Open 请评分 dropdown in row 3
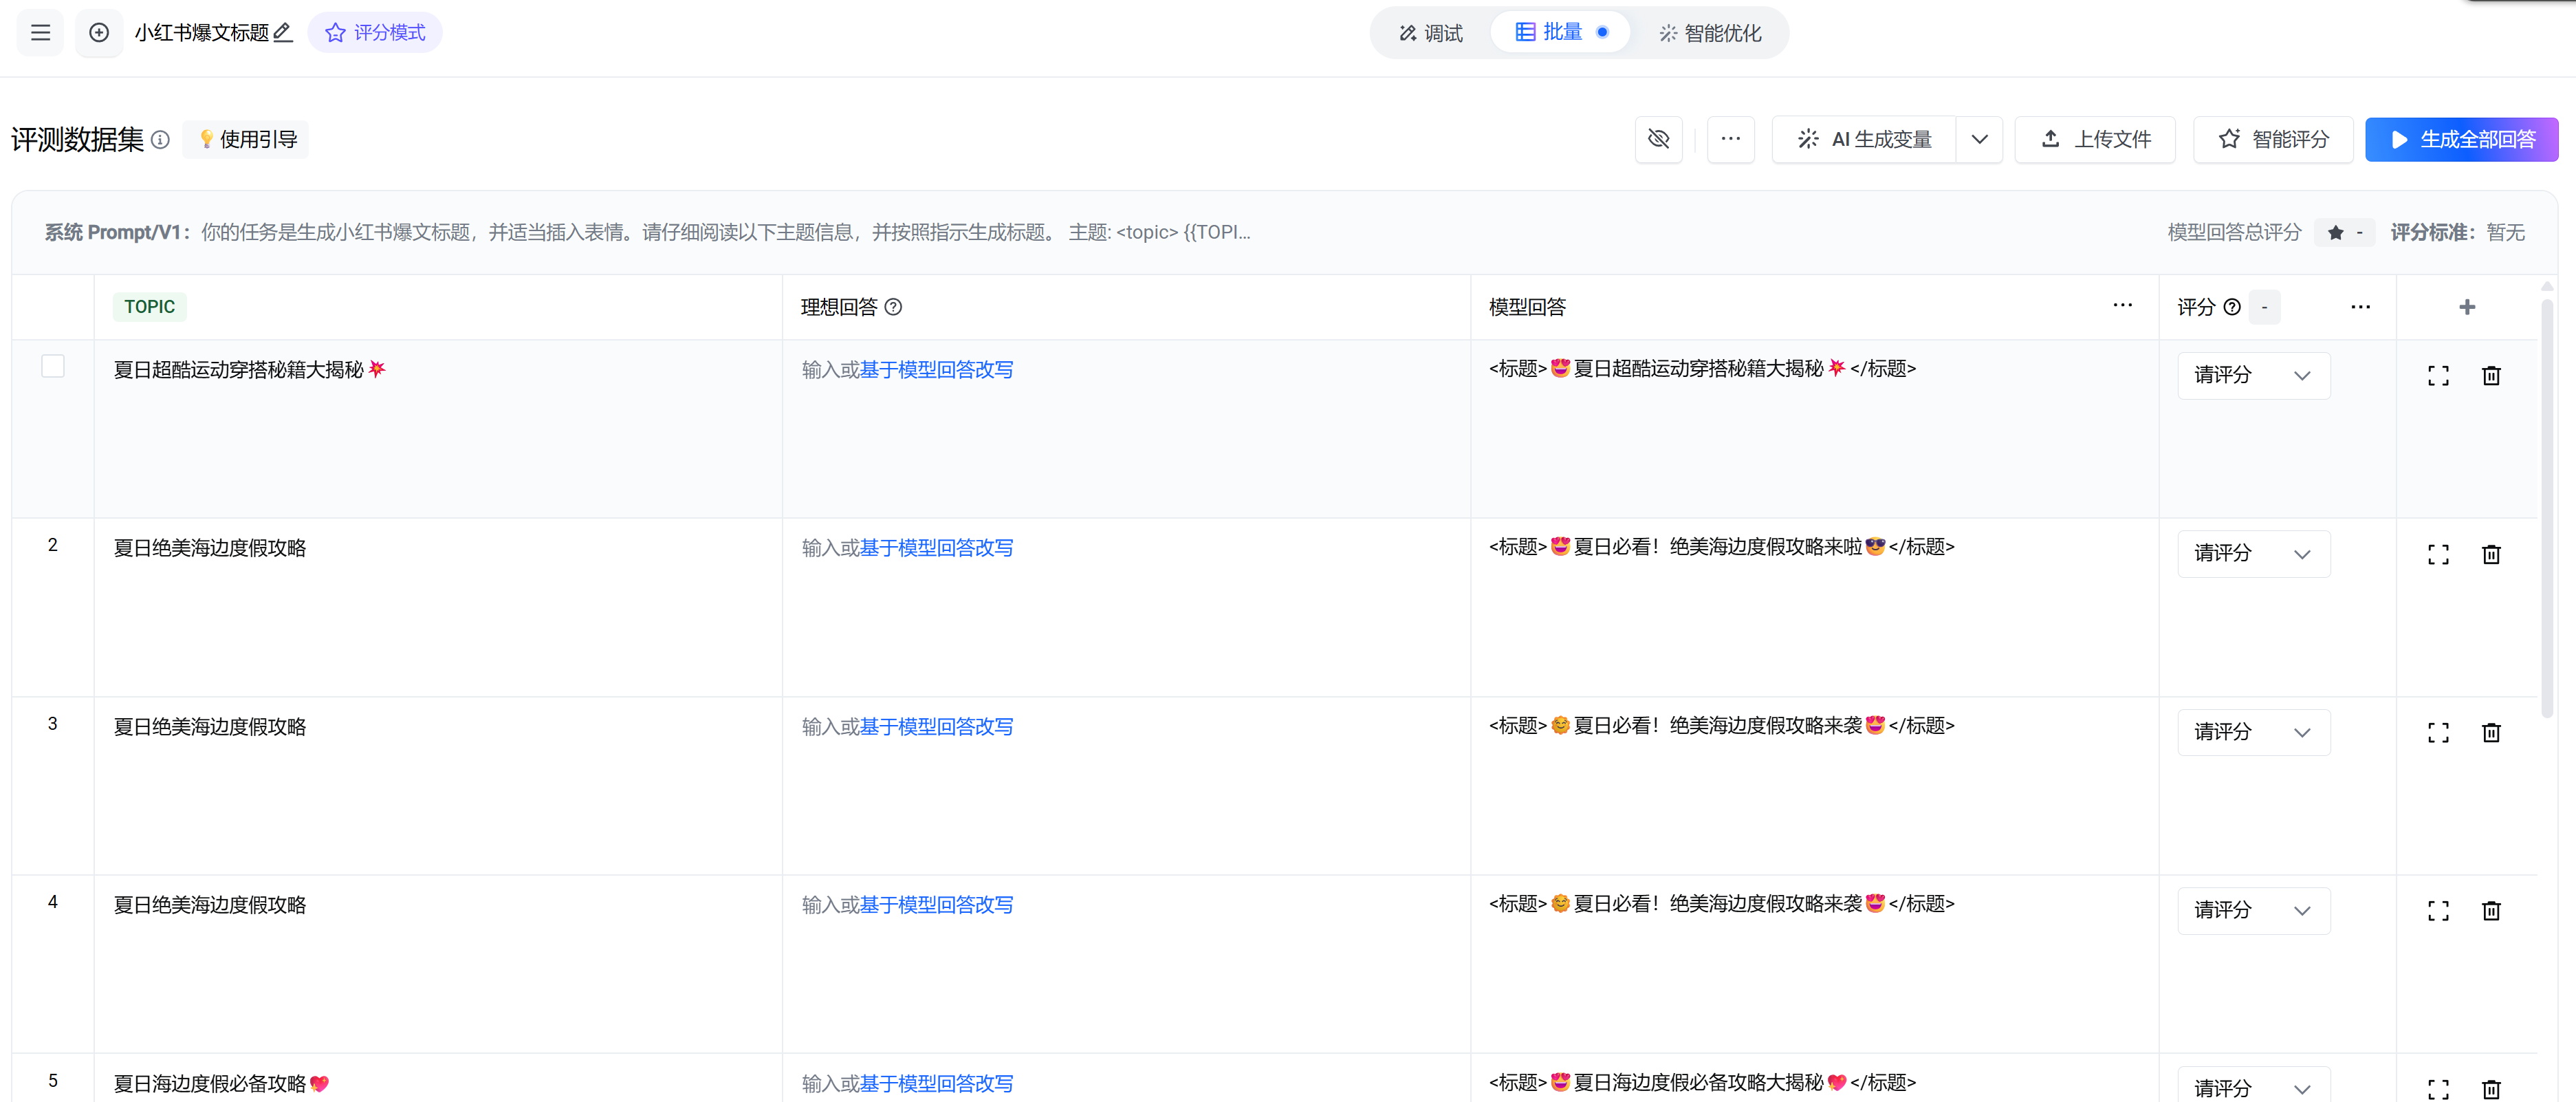The width and height of the screenshot is (2576, 1102). [2254, 733]
